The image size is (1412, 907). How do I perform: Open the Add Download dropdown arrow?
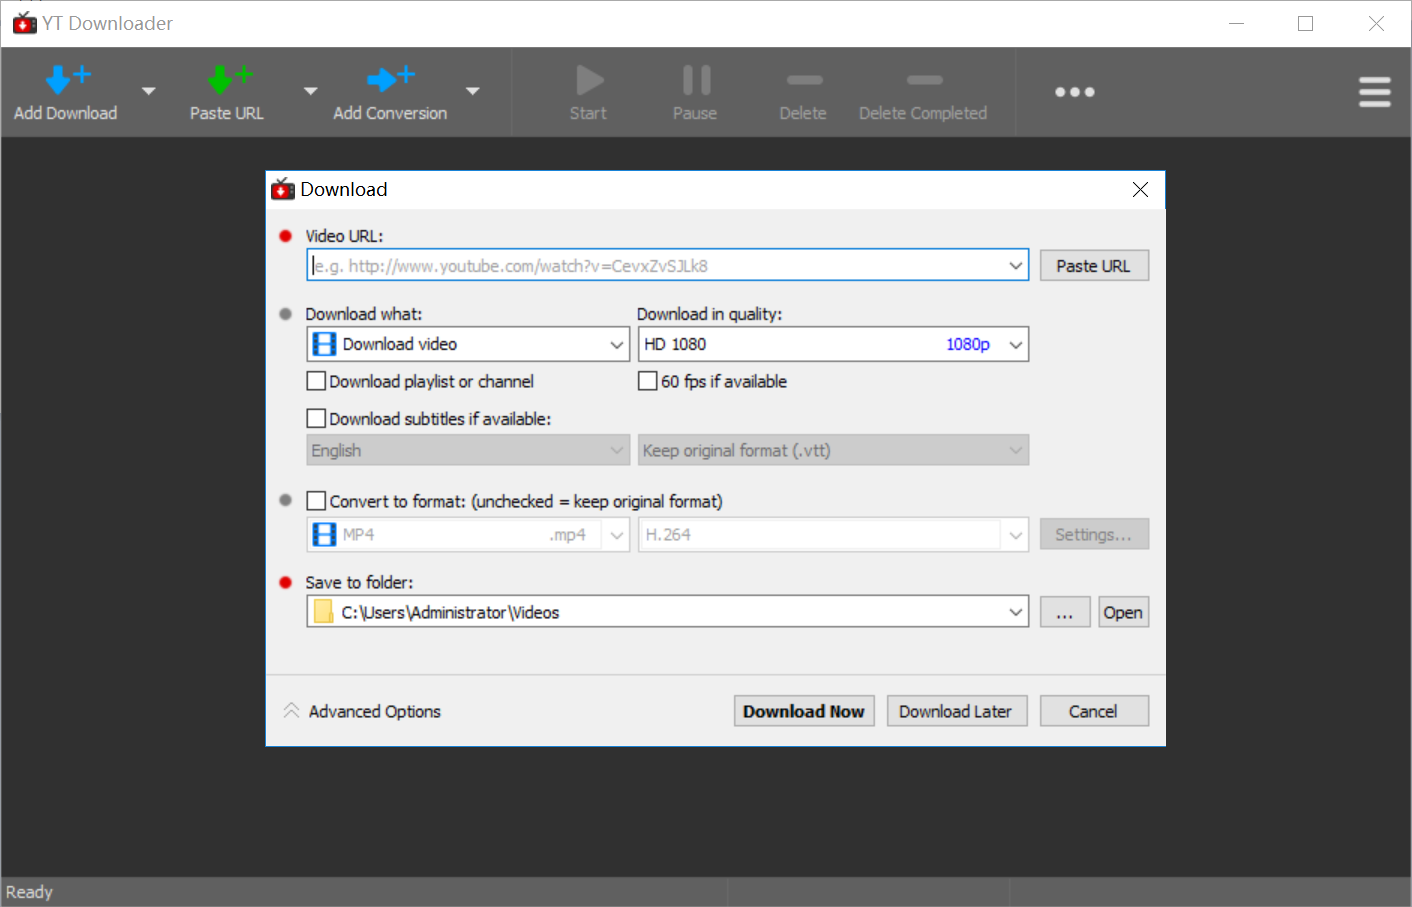[149, 91]
